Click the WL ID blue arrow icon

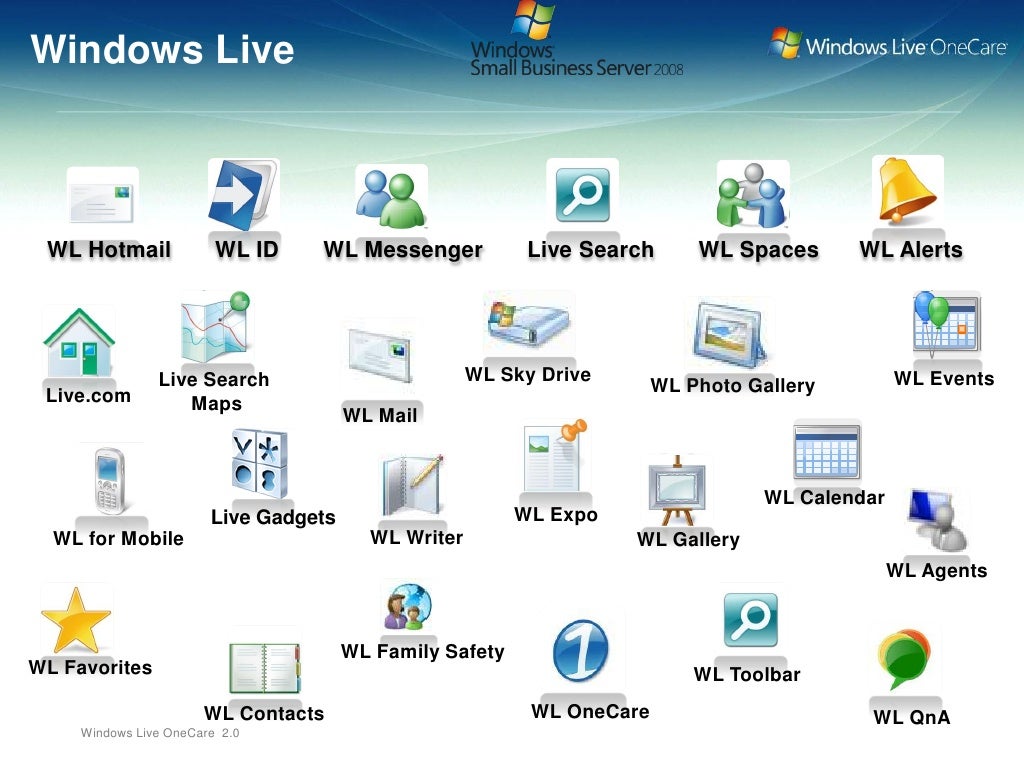243,195
